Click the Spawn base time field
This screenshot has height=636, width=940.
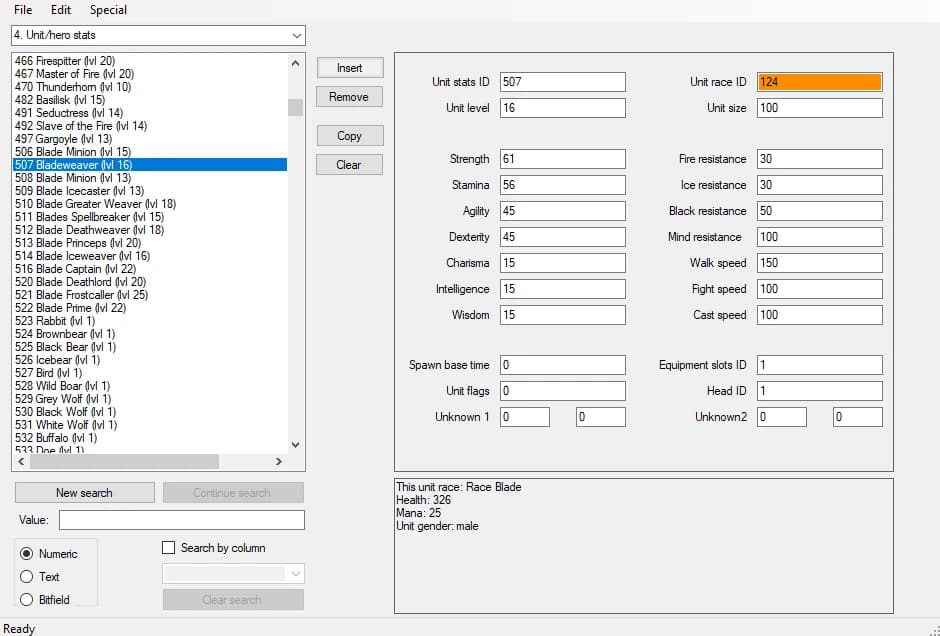coord(563,365)
